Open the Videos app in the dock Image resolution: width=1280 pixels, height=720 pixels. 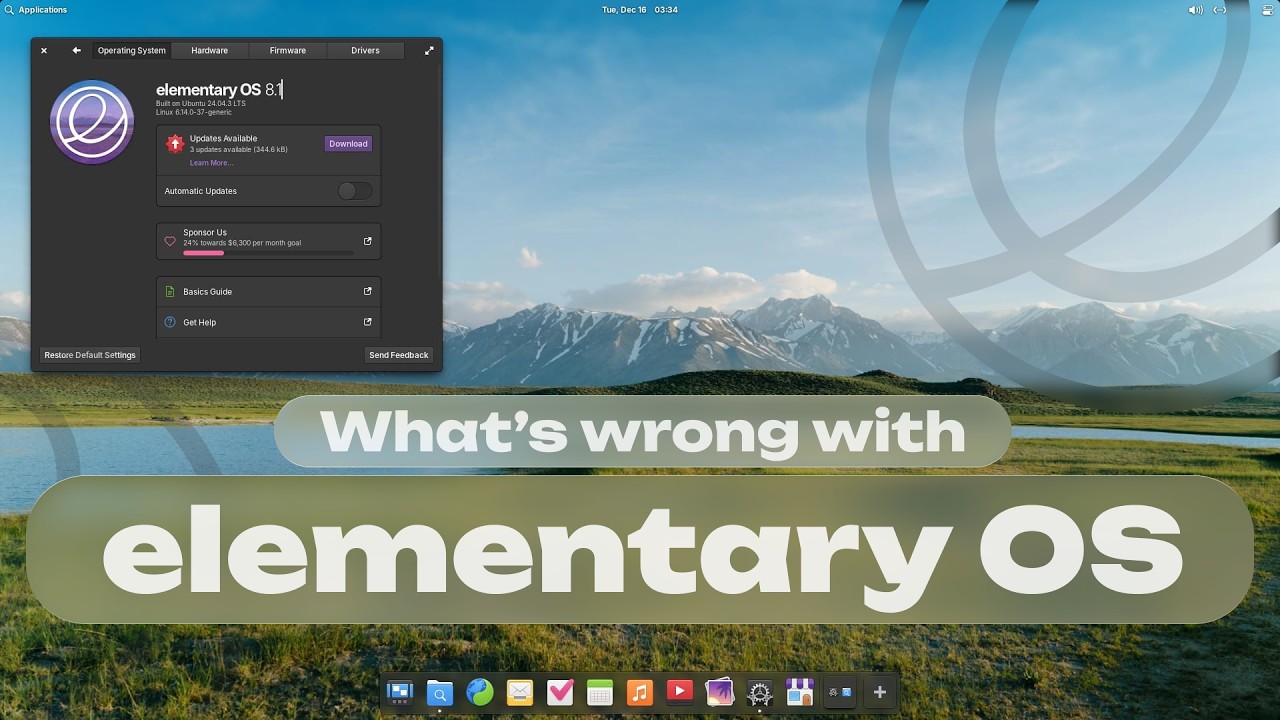pos(680,692)
